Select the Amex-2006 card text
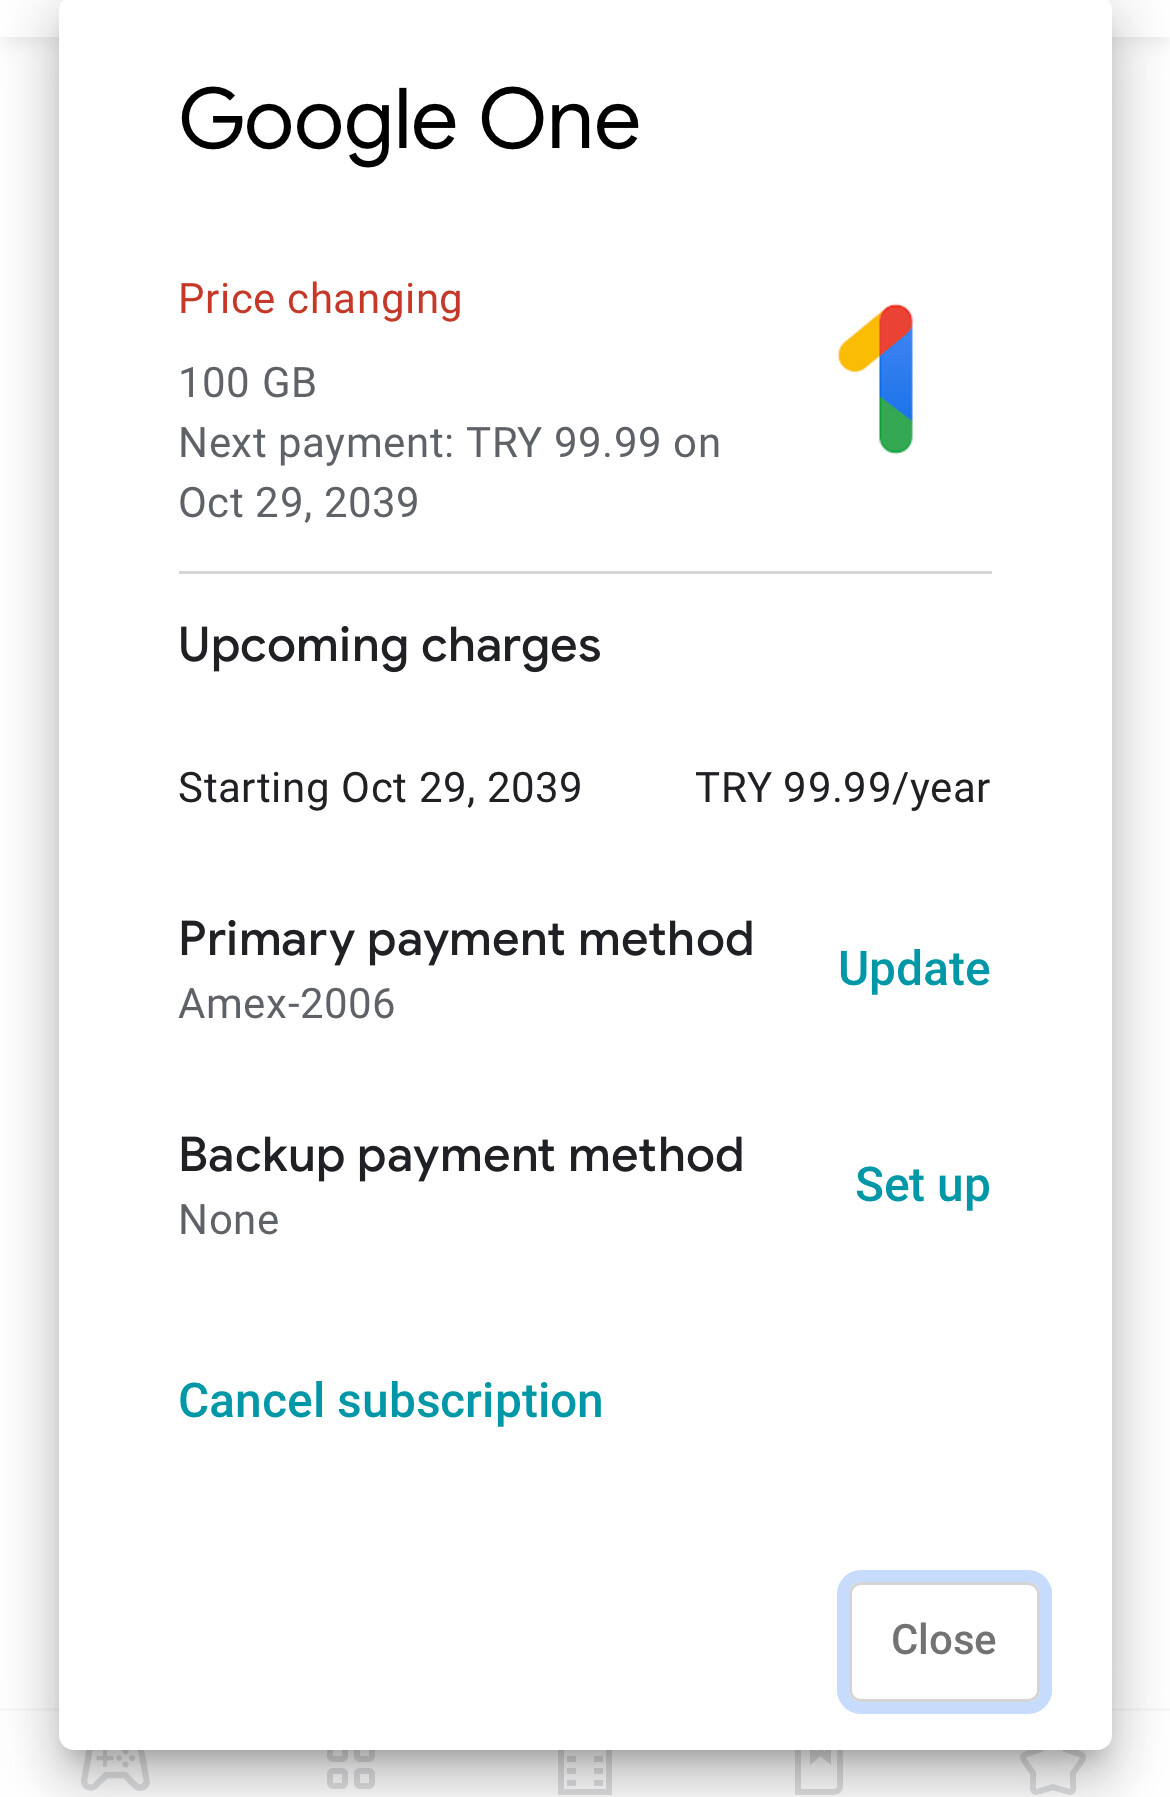Screen dimensions: 1170x1797 [287, 1004]
